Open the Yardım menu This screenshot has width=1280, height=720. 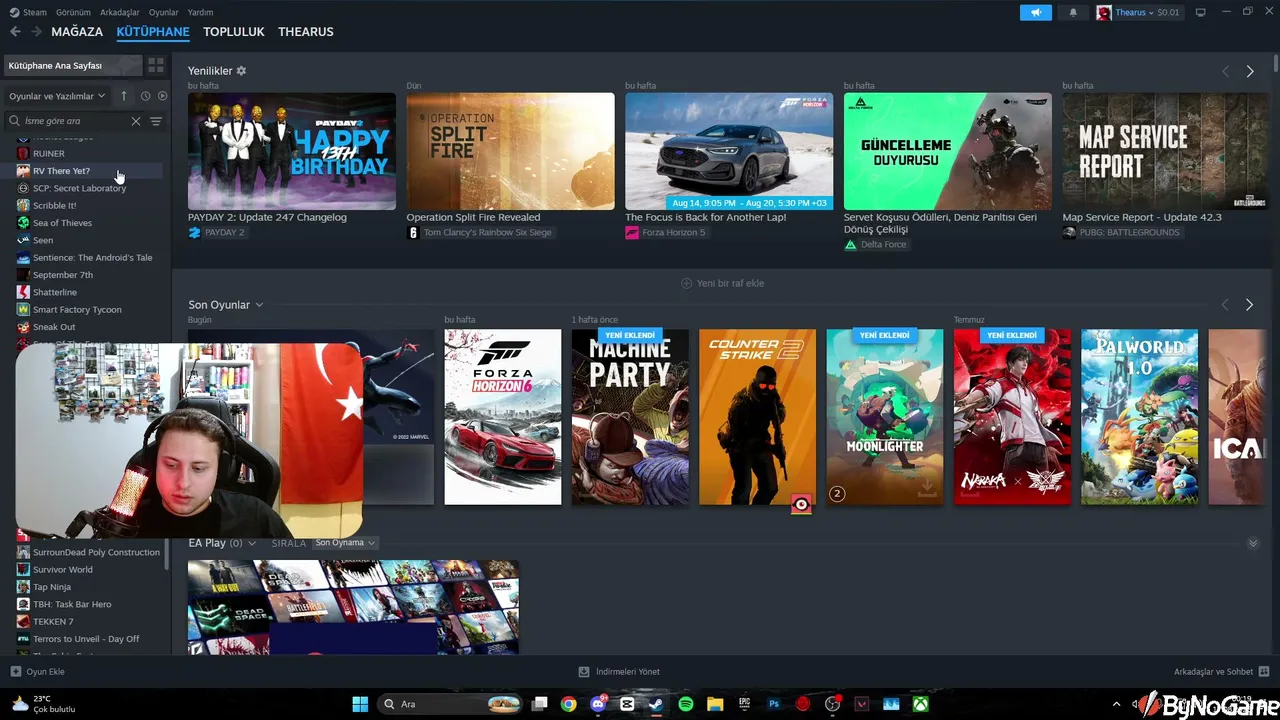point(200,12)
